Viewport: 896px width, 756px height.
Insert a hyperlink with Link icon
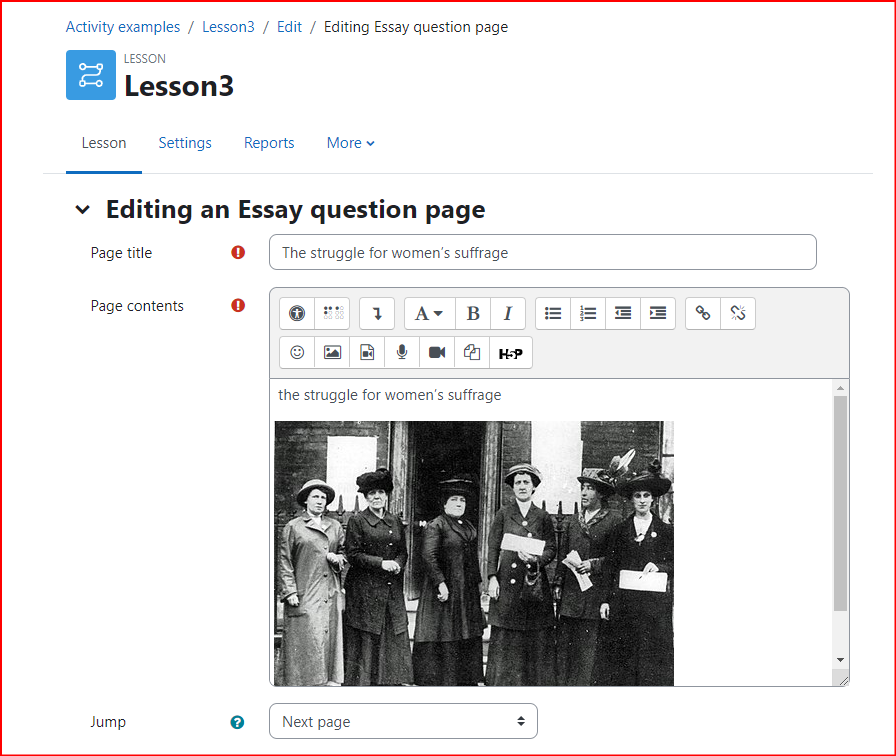pos(703,313)
